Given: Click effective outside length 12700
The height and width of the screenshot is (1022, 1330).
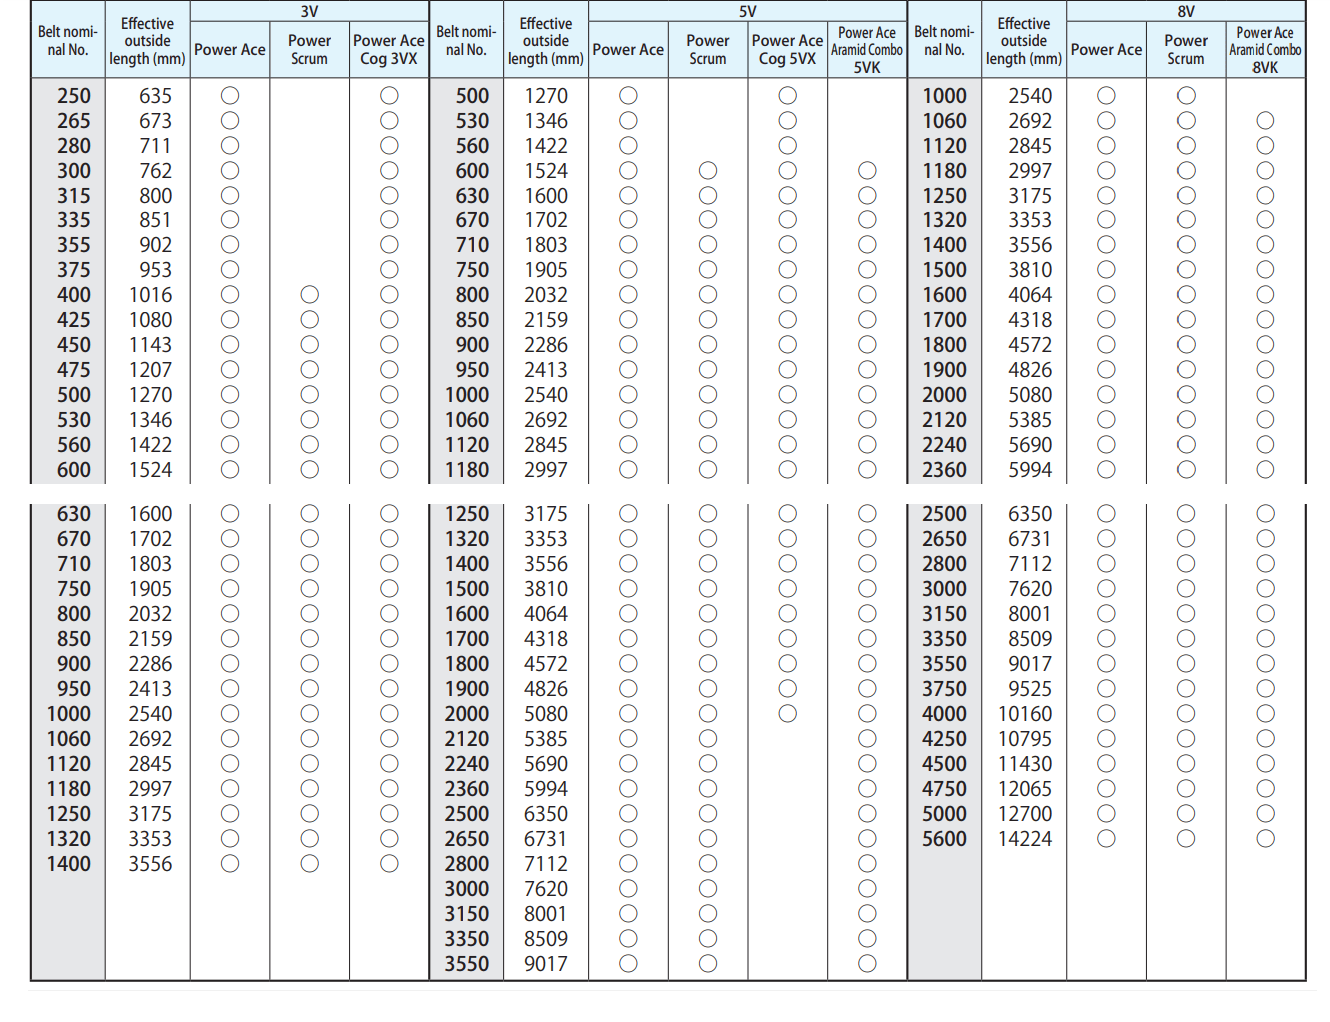Looking at the screenshot, I should 1025,814.
